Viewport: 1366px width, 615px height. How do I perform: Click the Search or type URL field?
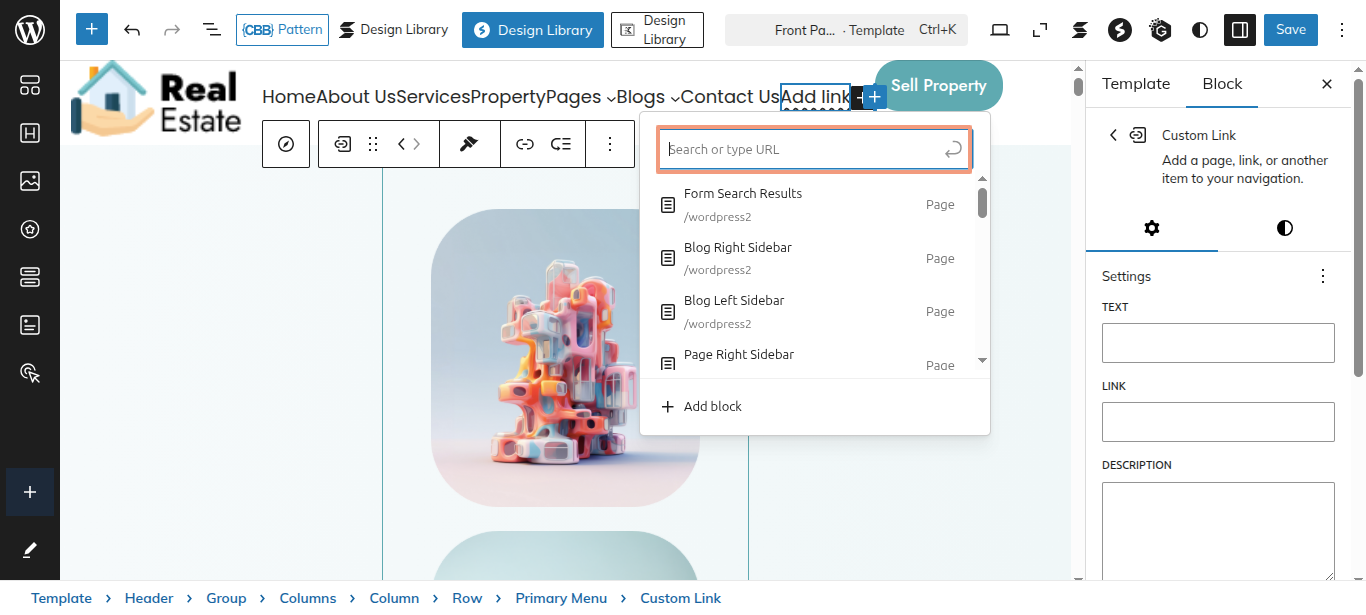click(800, 150)
